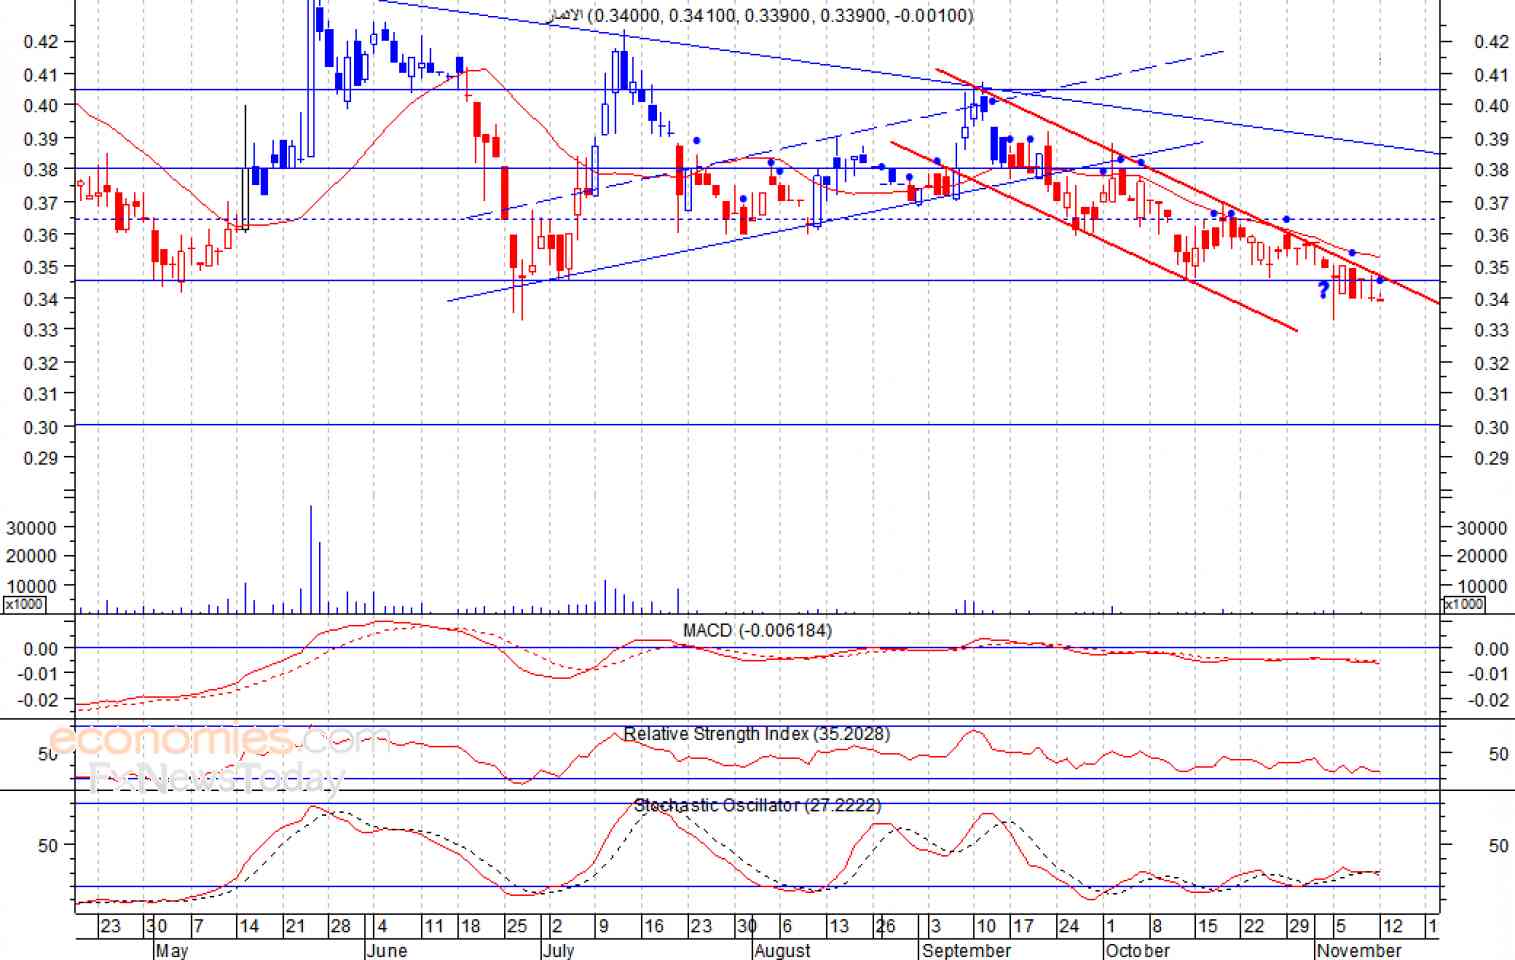Click the date label 28 on time axis
This screenshot has width=1515, height=960.
[x=340, y=926]
